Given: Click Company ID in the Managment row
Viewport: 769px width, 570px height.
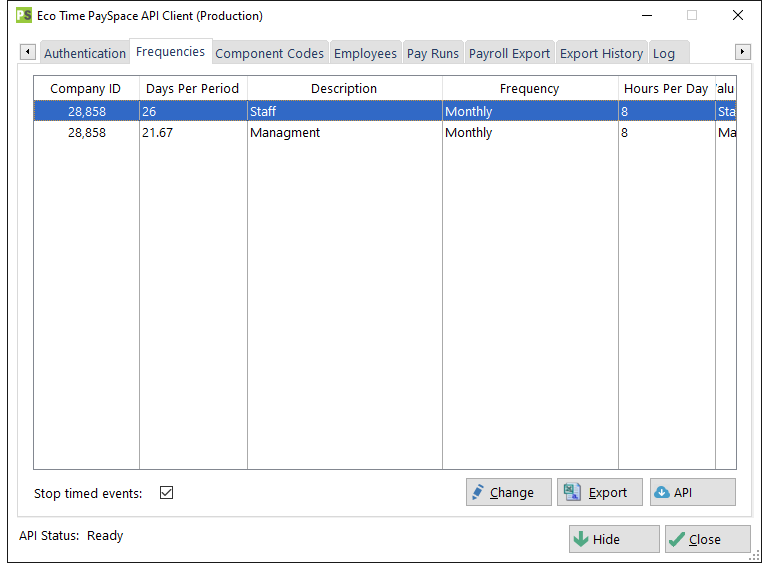Looking at the screenshot, I should pos(86,132).
